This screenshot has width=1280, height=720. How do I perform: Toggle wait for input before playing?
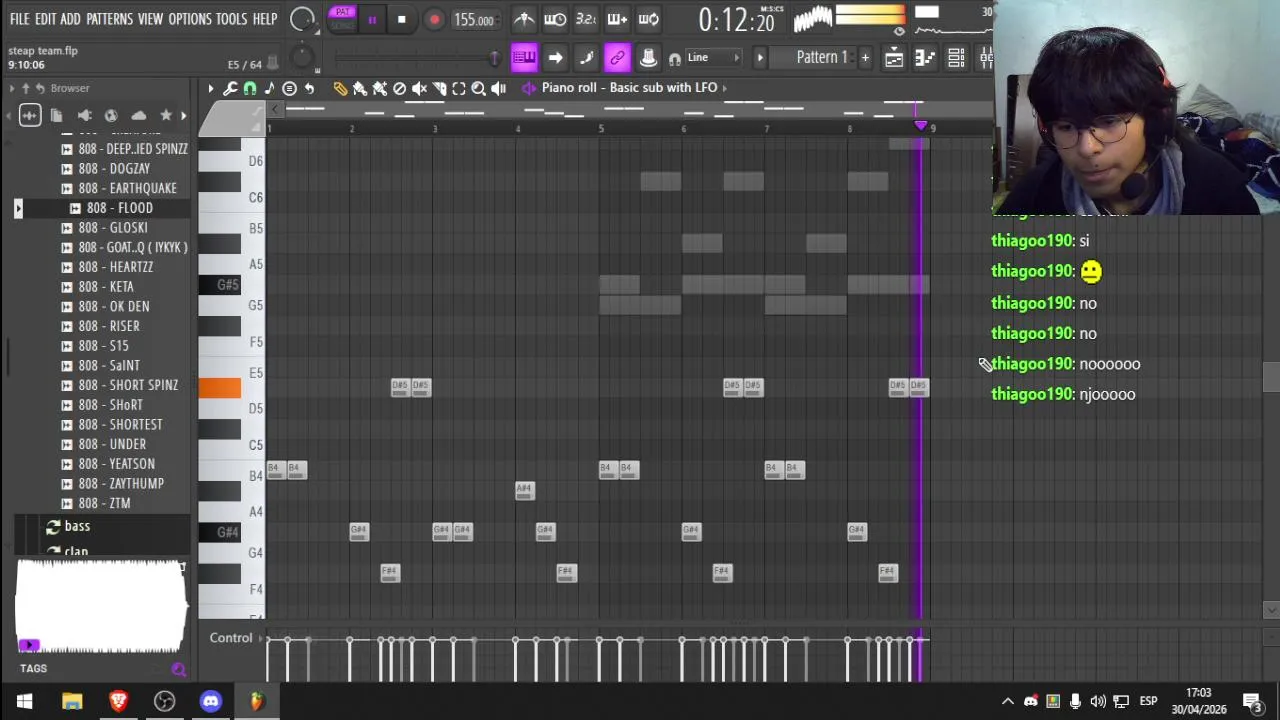point(555,19)
